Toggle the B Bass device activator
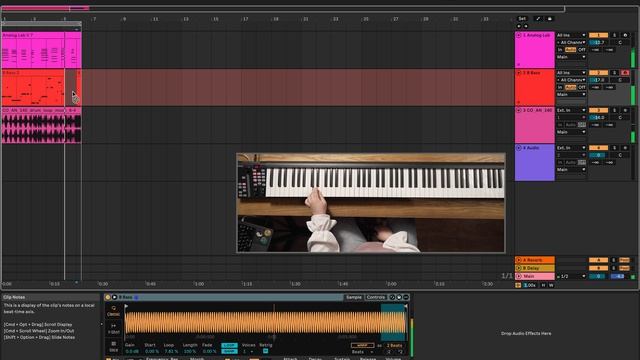Image resolution: width=640 pixels, height=360 pixels. pyautogui.click(x=108, y=297)
